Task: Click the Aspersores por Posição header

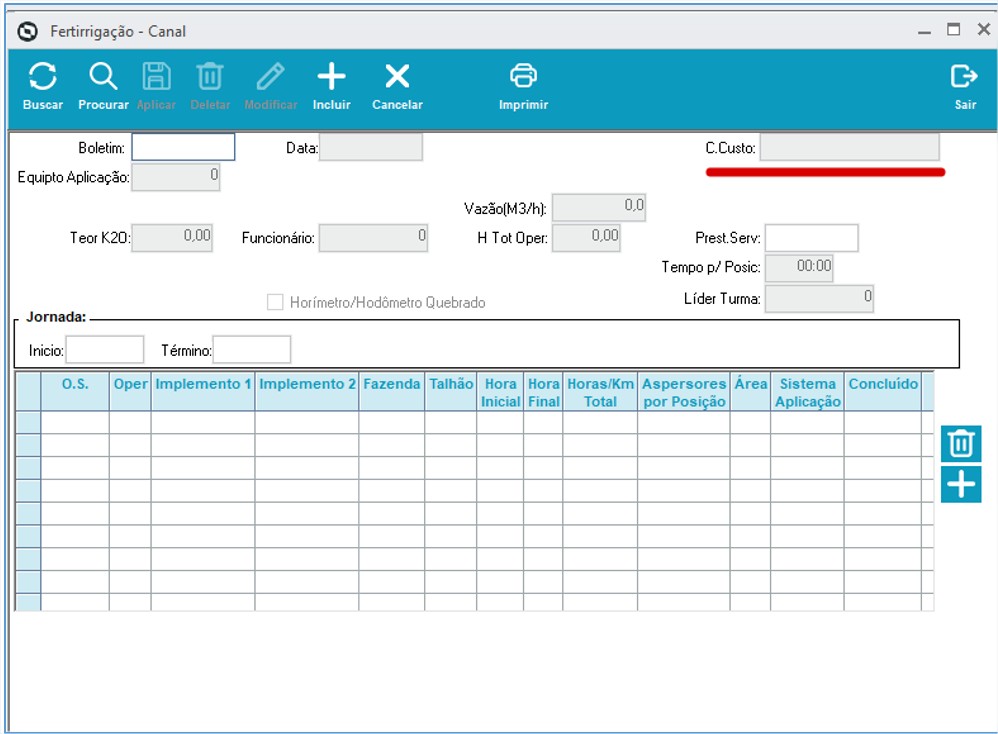Action: (x=684, y=392)
